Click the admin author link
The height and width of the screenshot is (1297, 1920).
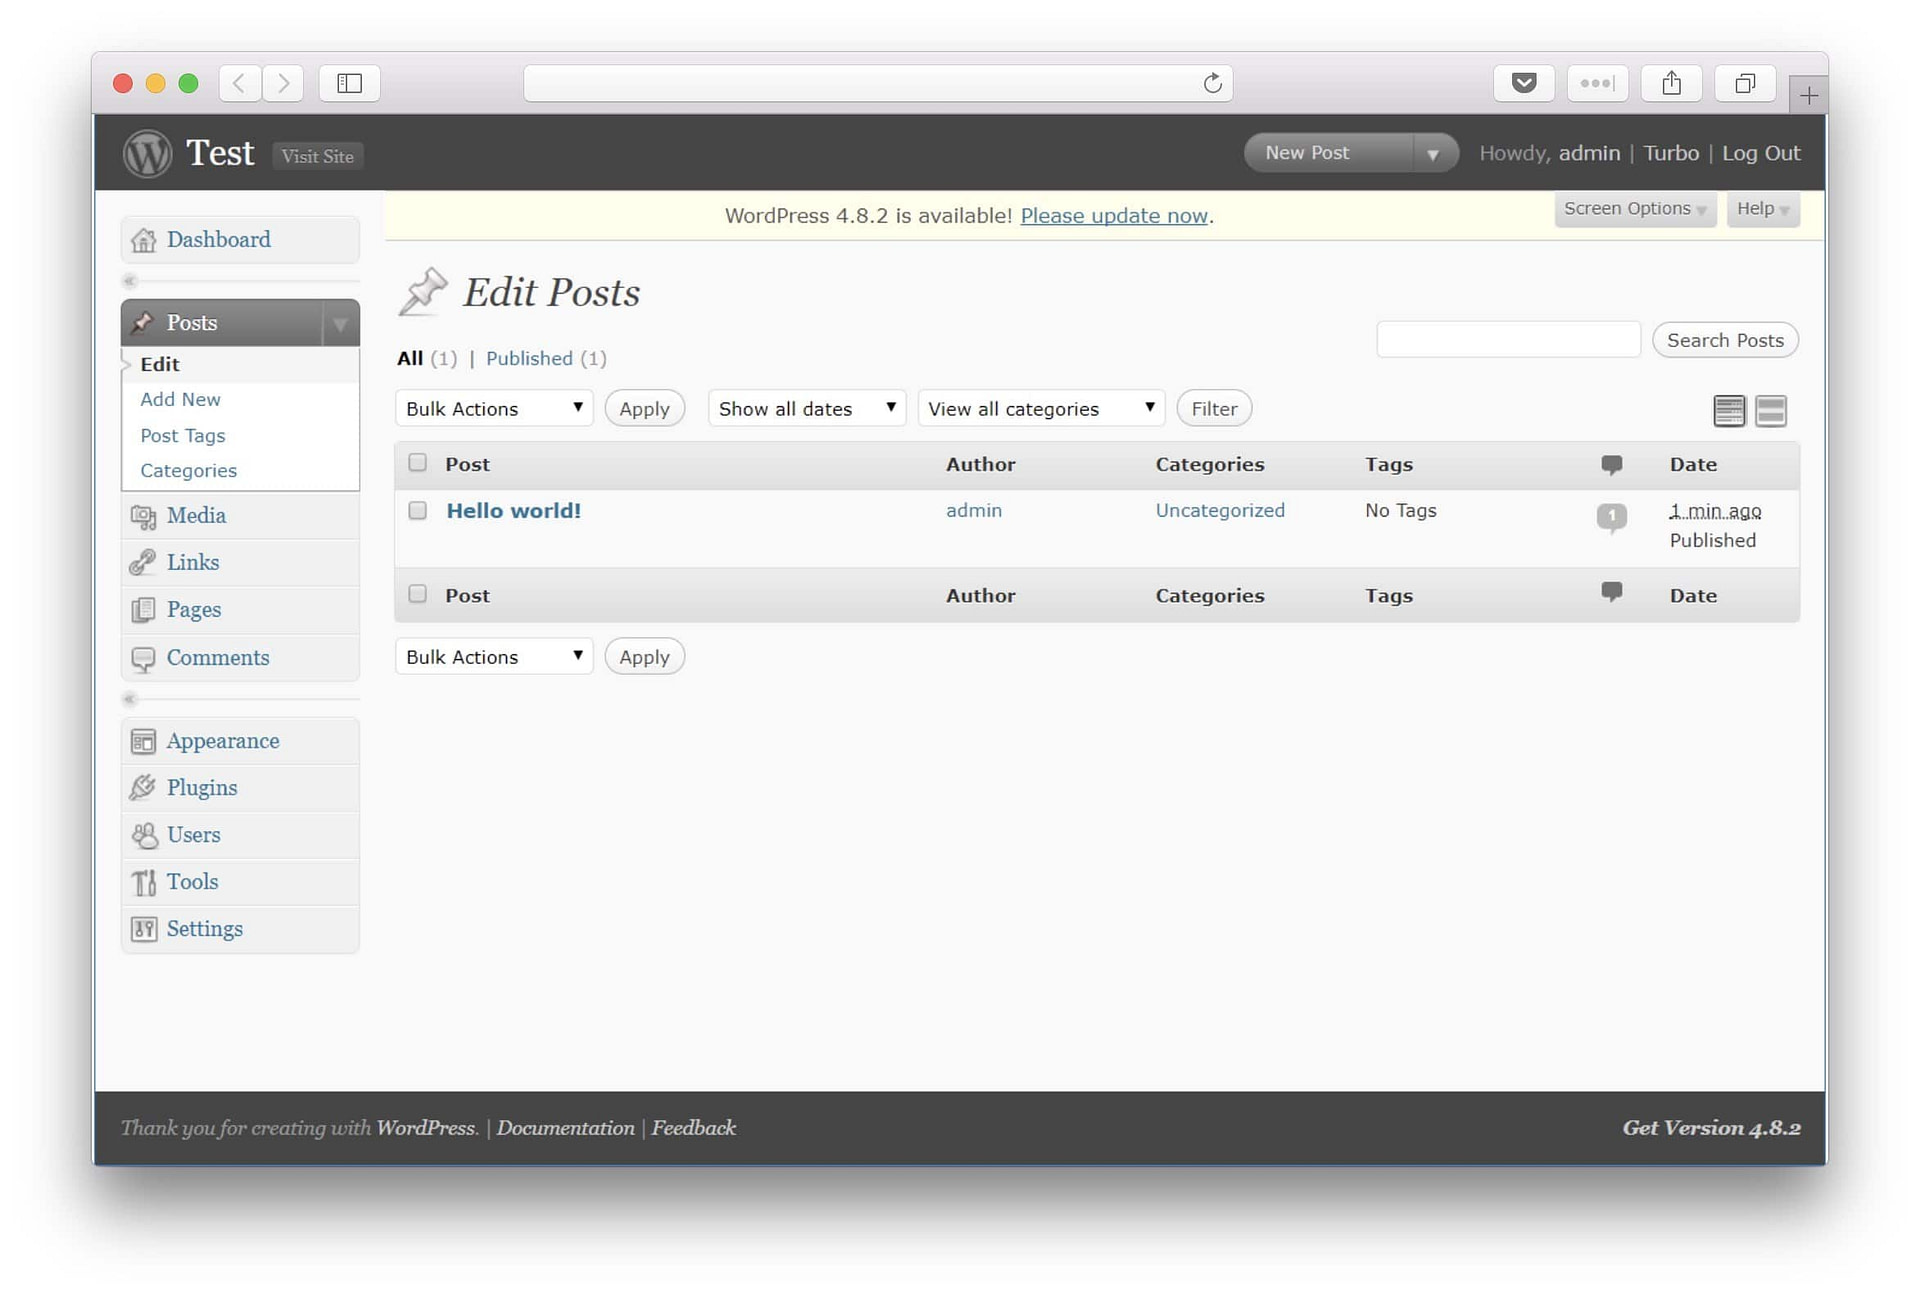(x=973, y=510)
